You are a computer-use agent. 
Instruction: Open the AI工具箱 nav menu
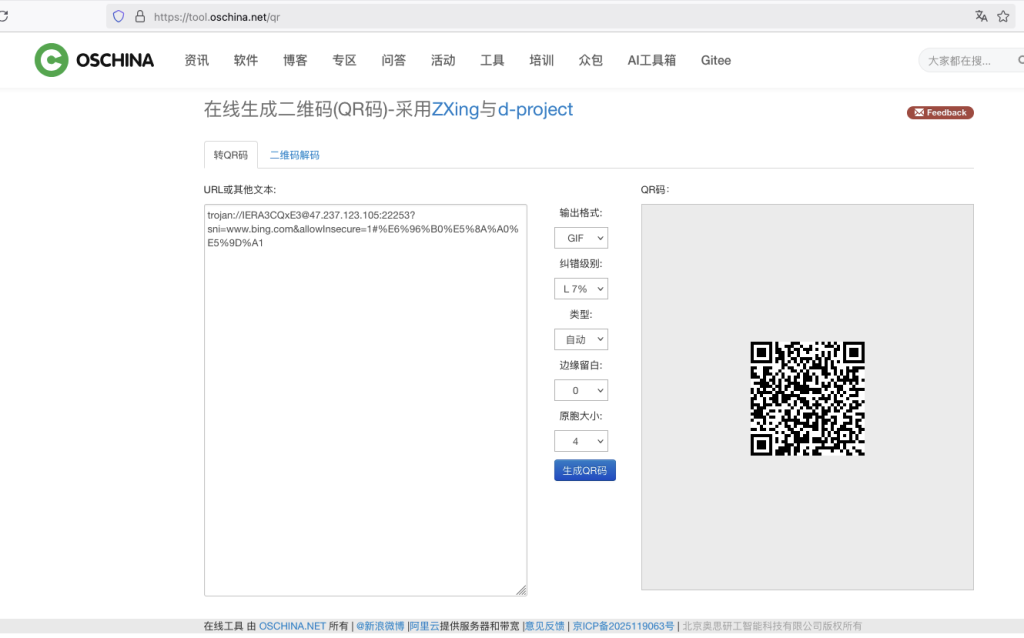tap(652, 60)
